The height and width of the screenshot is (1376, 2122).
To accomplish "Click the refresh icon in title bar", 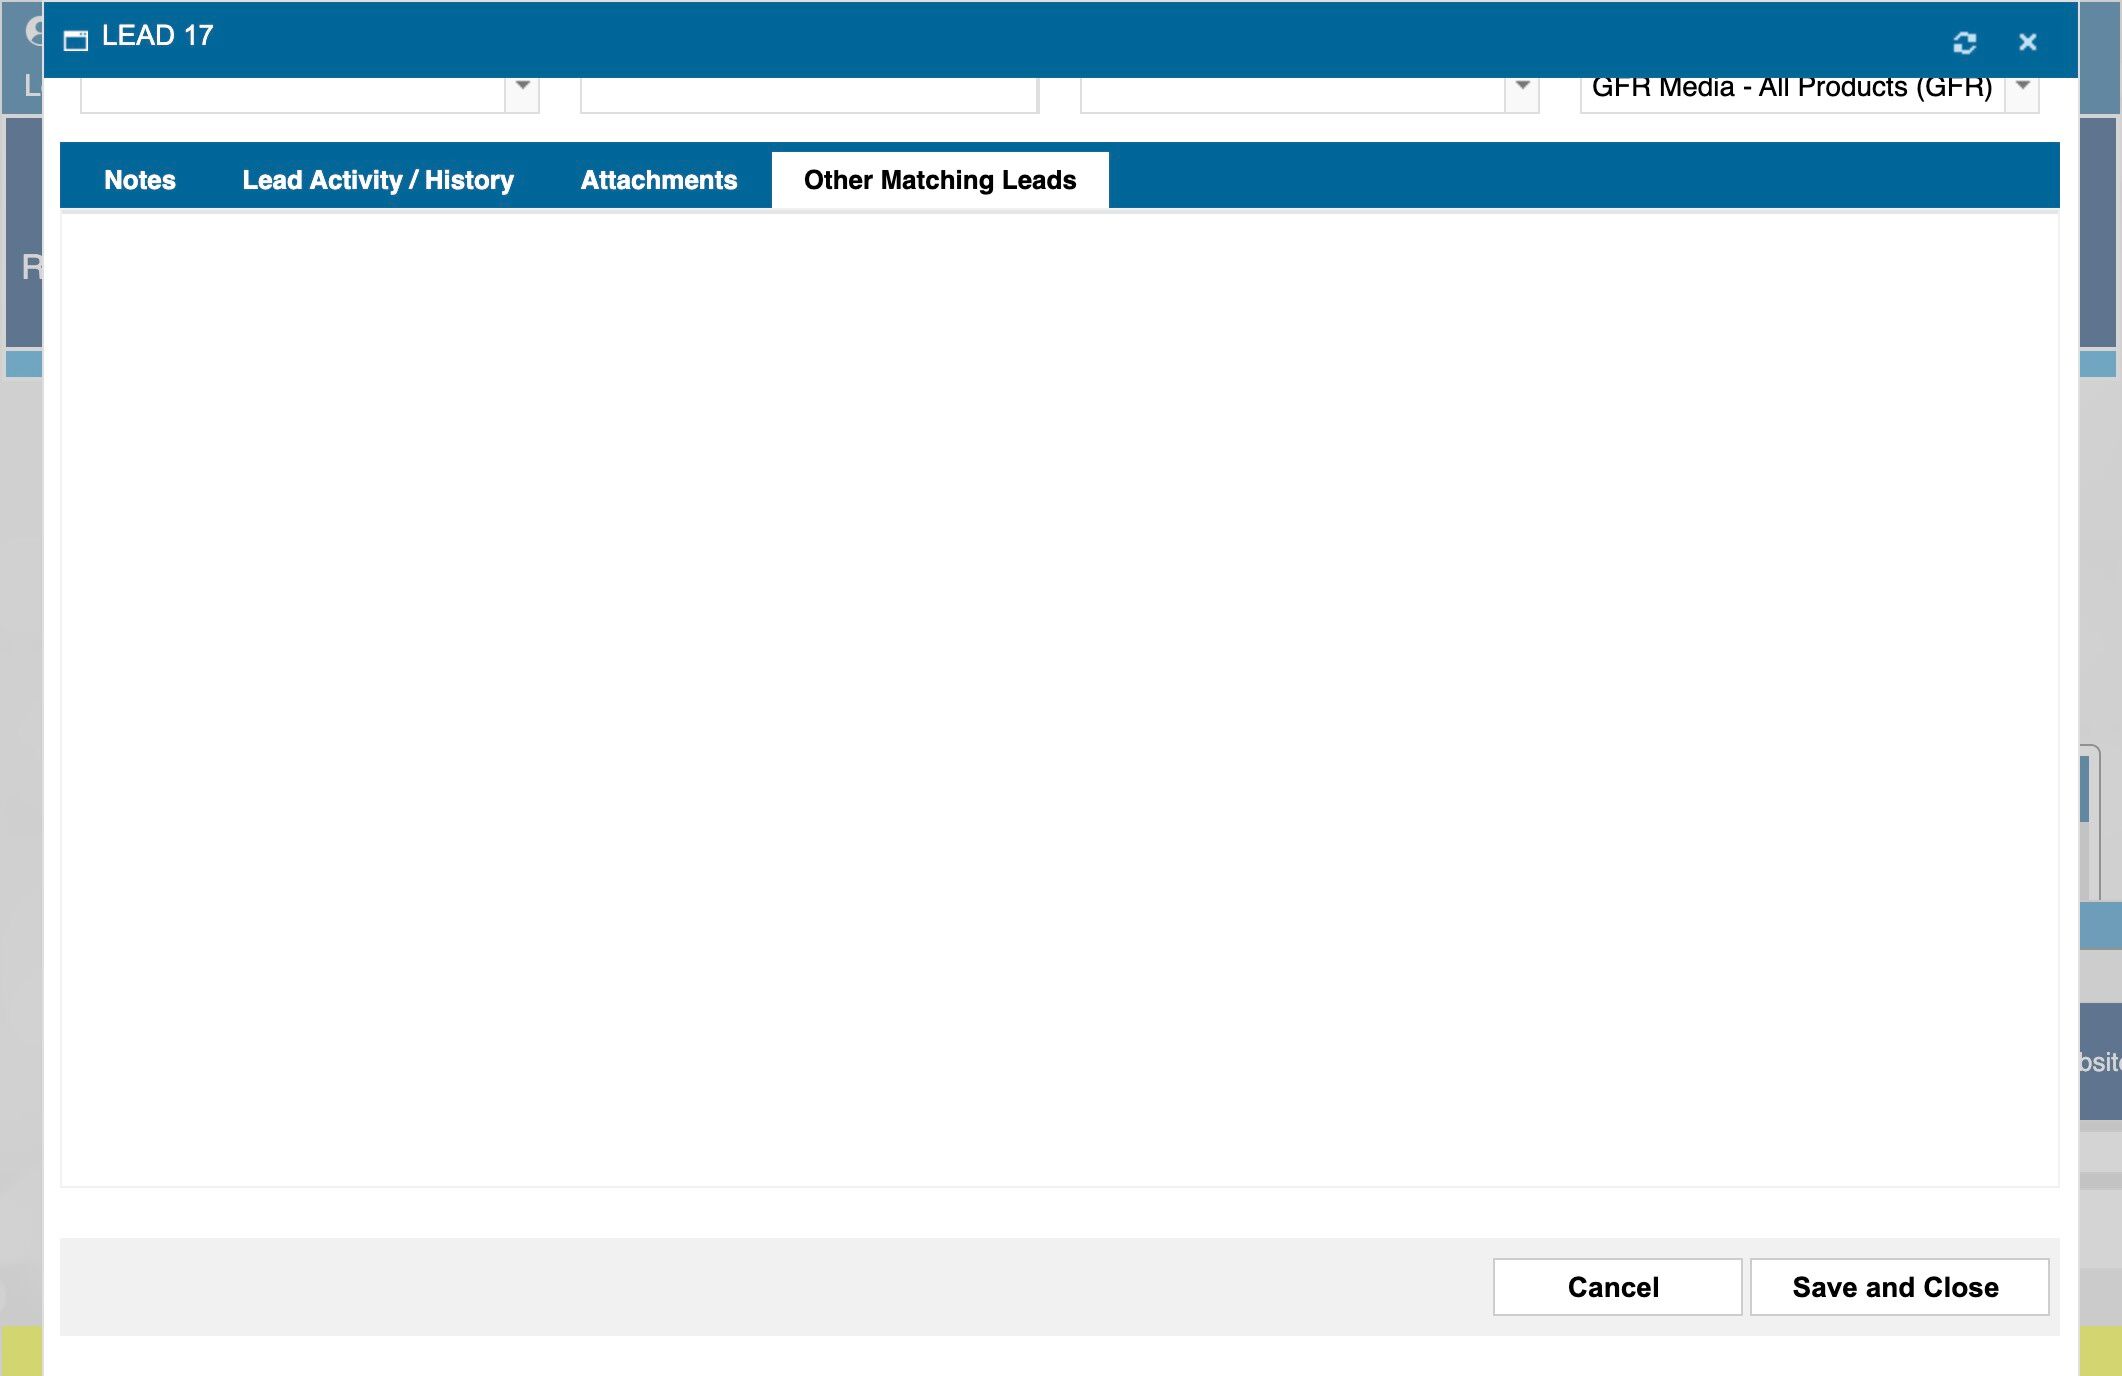I will point(1964,42).
